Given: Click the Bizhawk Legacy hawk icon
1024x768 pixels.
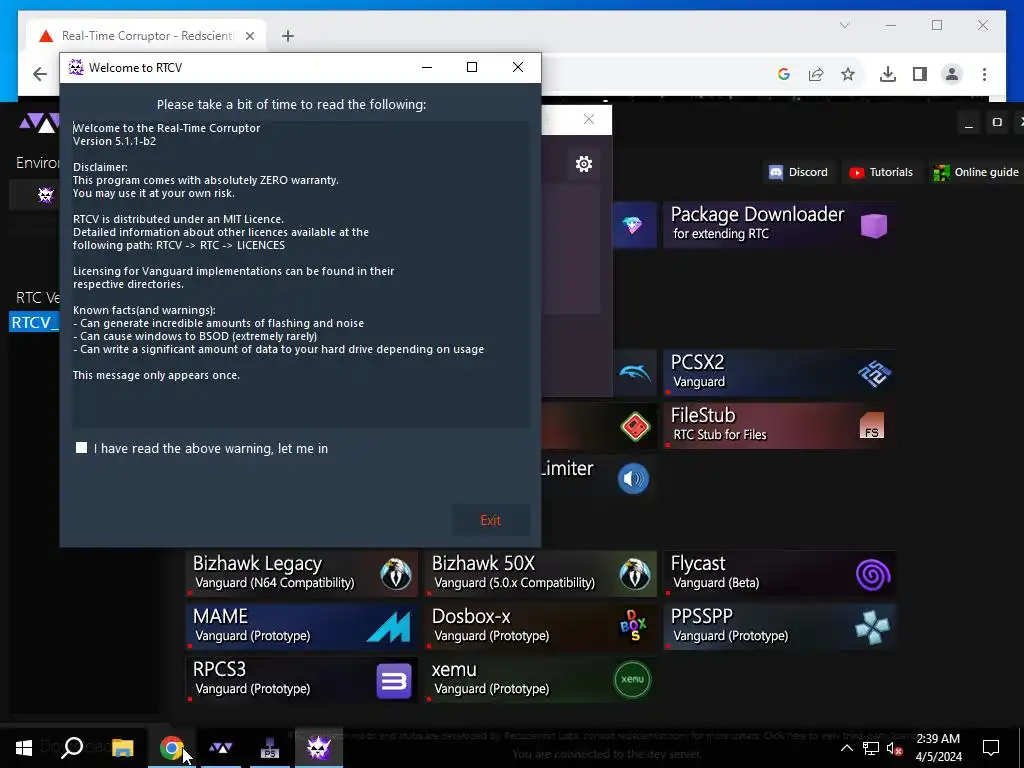Looking at the screenshot, I should tap(395, 574).
